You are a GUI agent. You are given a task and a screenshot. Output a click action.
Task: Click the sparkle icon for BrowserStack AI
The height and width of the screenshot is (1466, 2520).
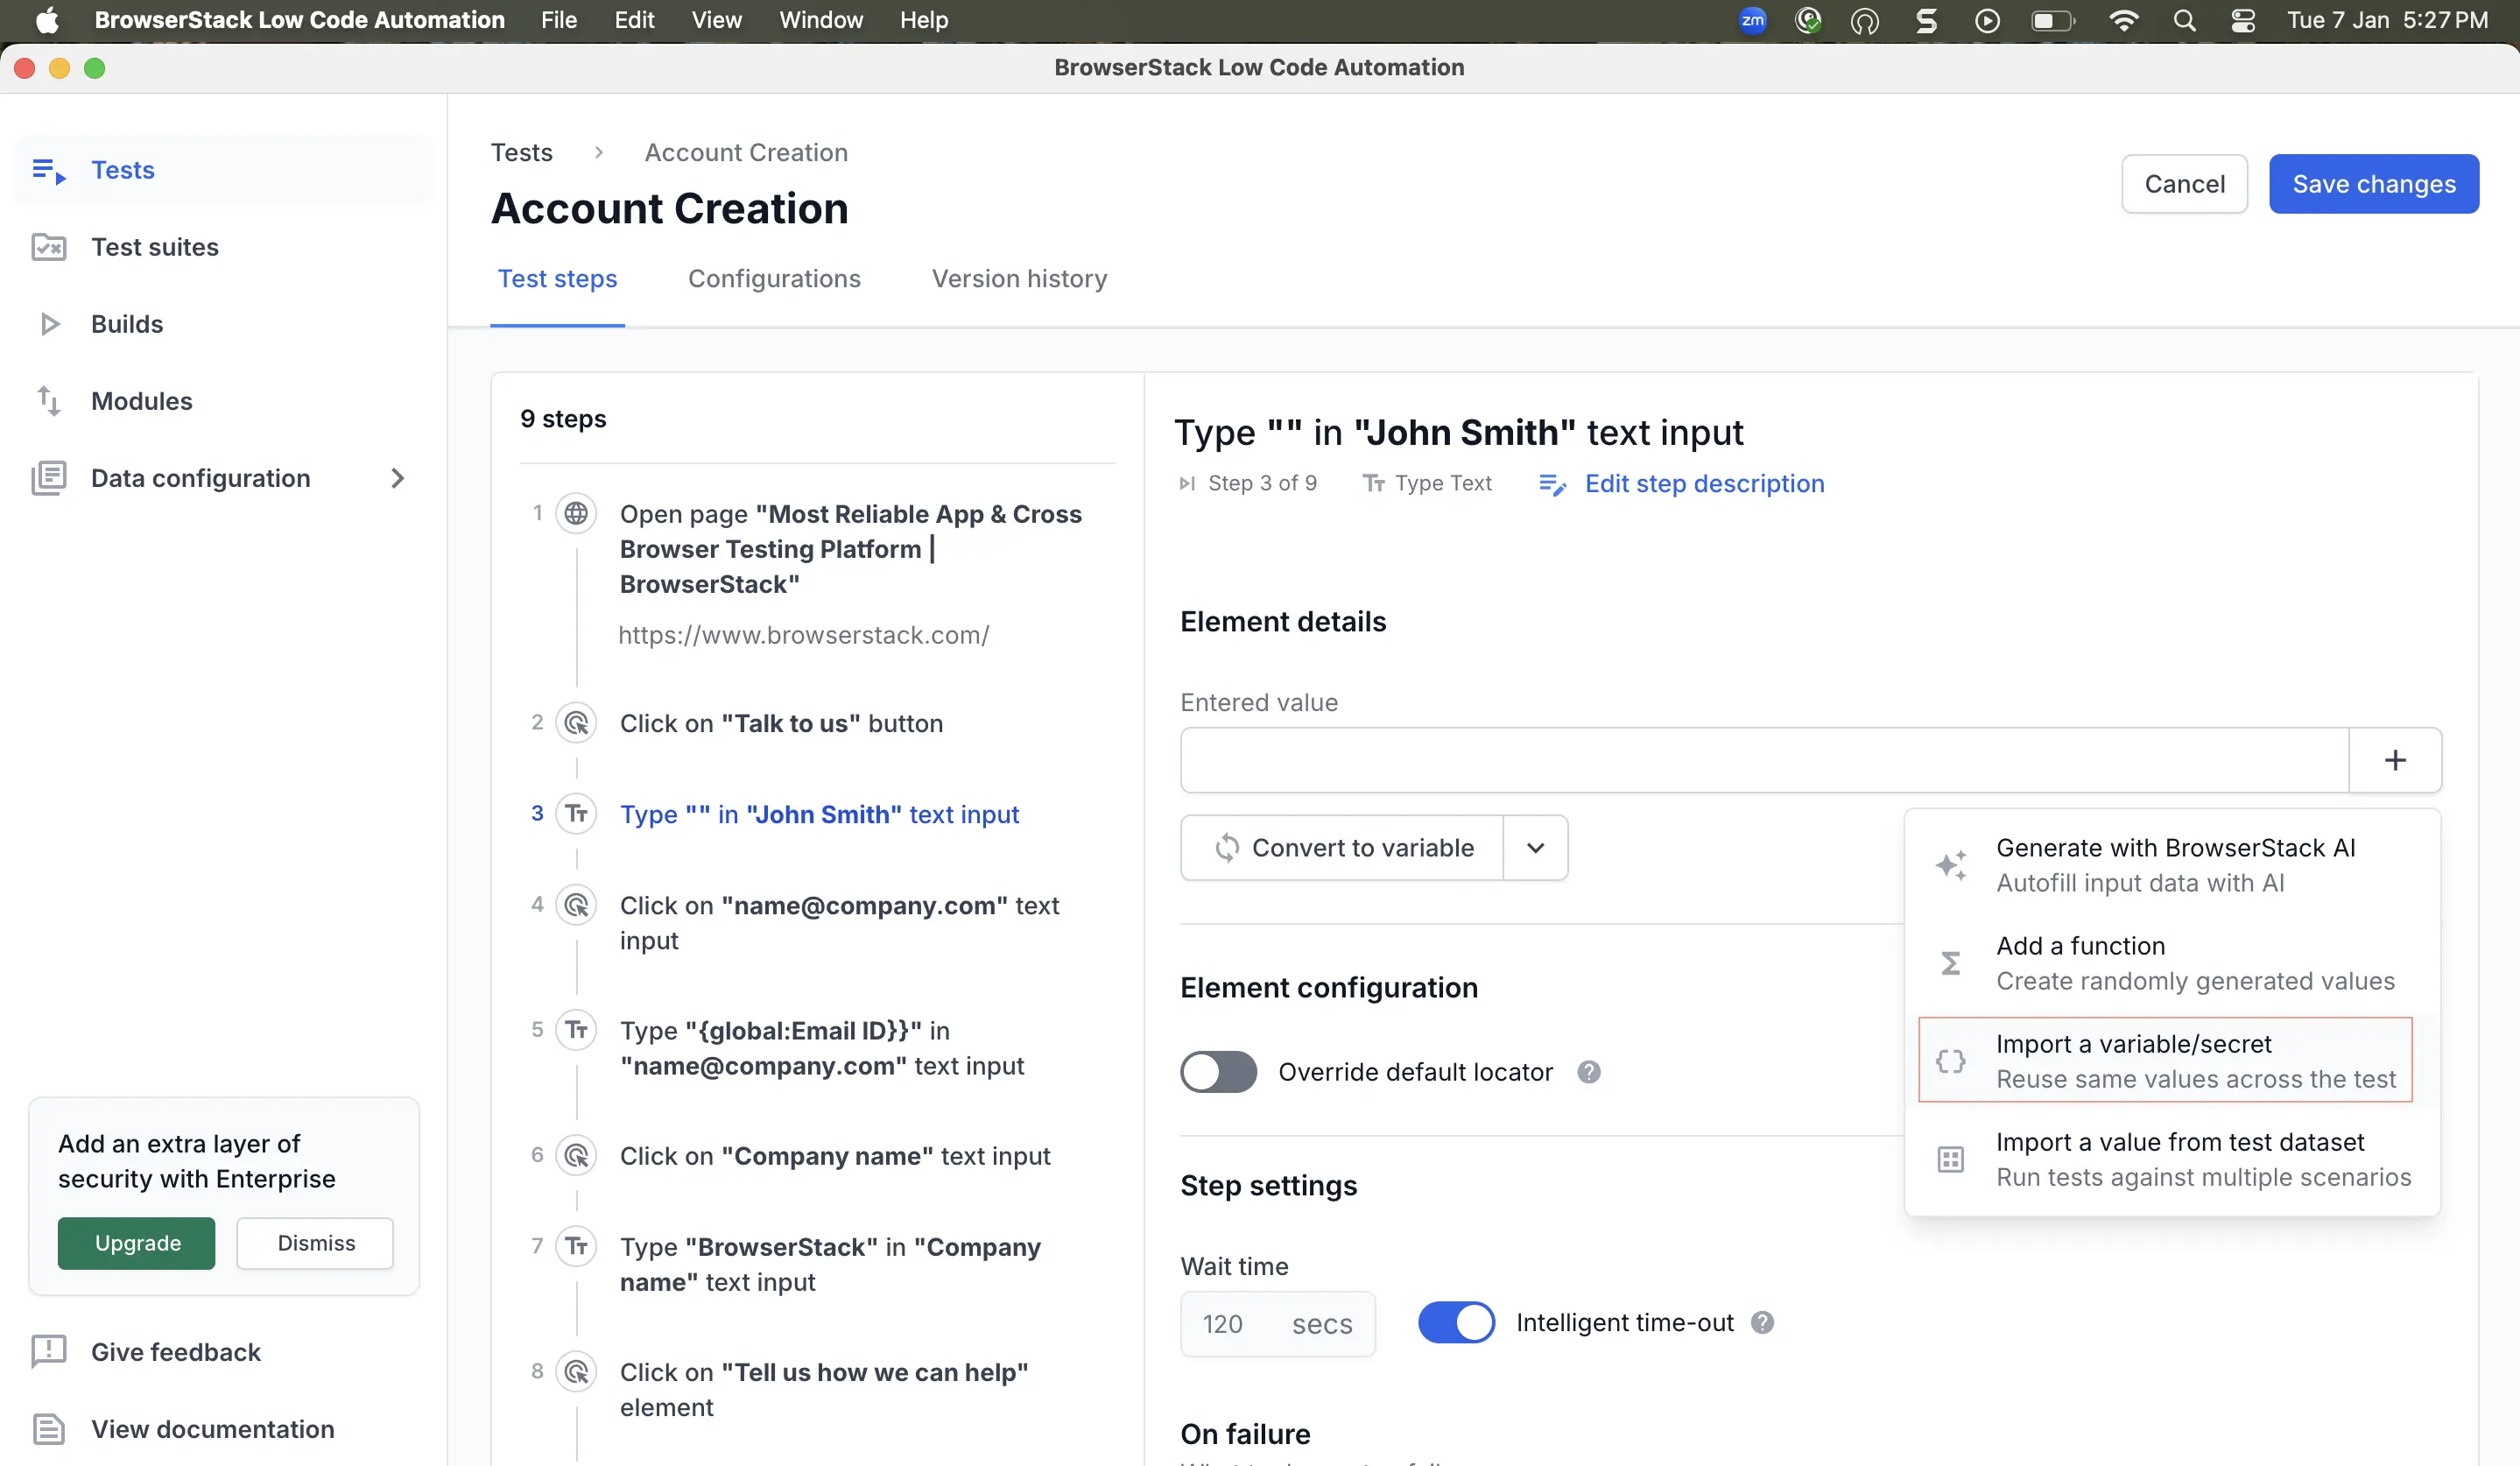(1950, 865)
